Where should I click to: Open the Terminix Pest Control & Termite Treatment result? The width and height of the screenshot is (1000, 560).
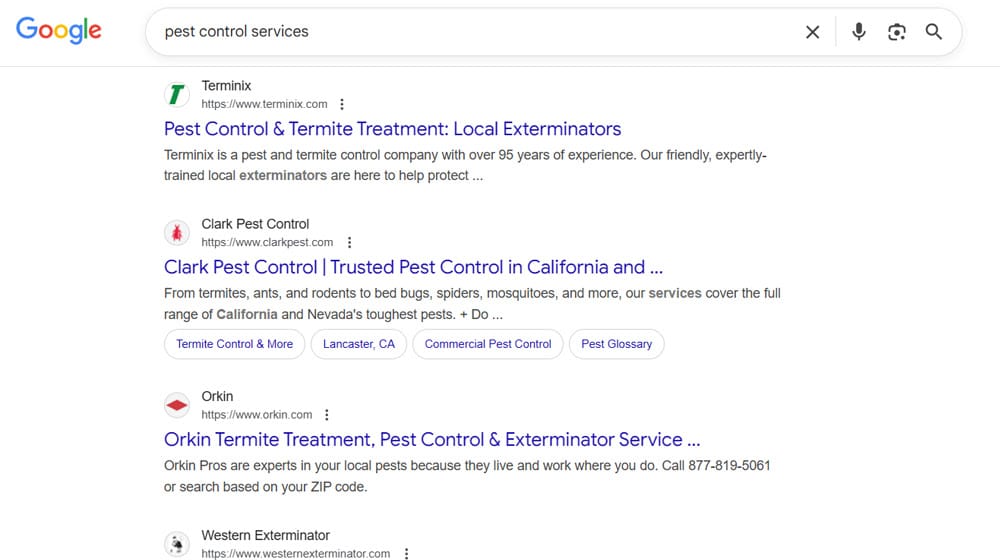pyautogui.click(x=392, y=129)
